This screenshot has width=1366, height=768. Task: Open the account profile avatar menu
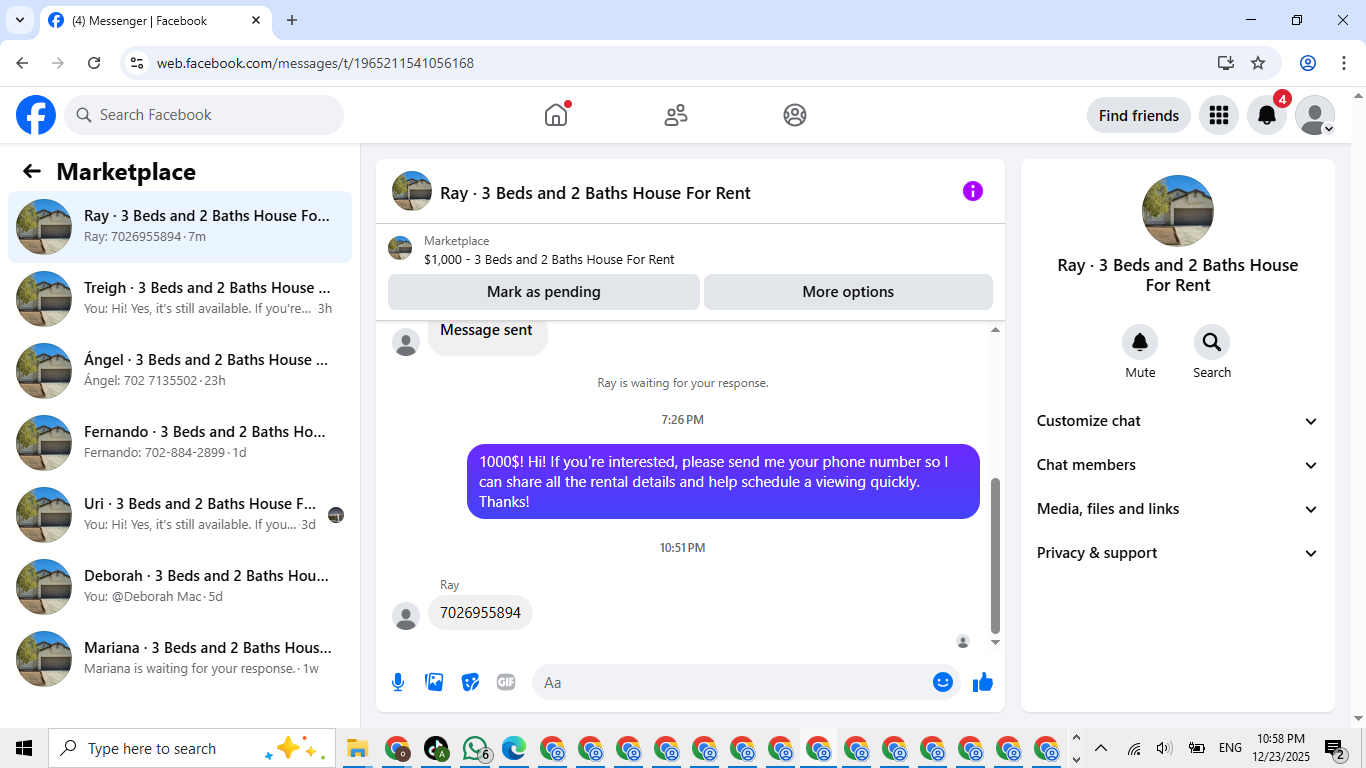tap(1314, 115)
